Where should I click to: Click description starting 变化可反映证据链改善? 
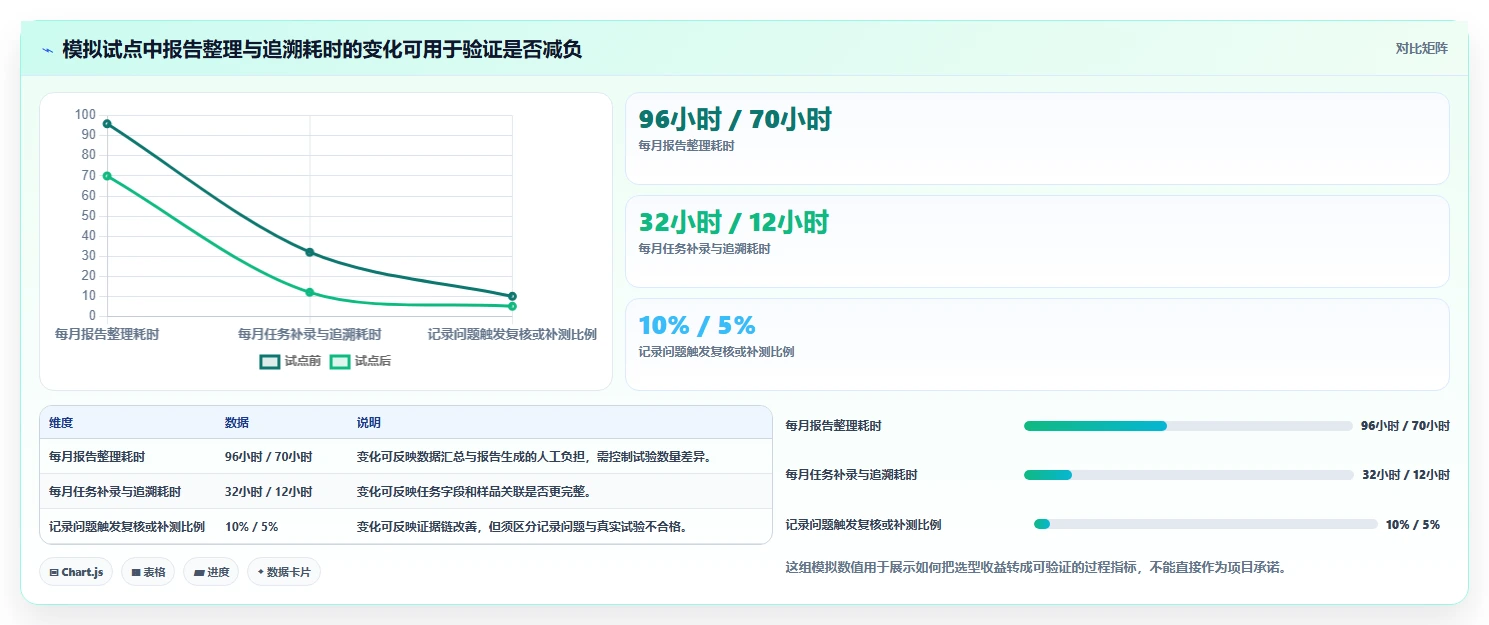(522, 527)
